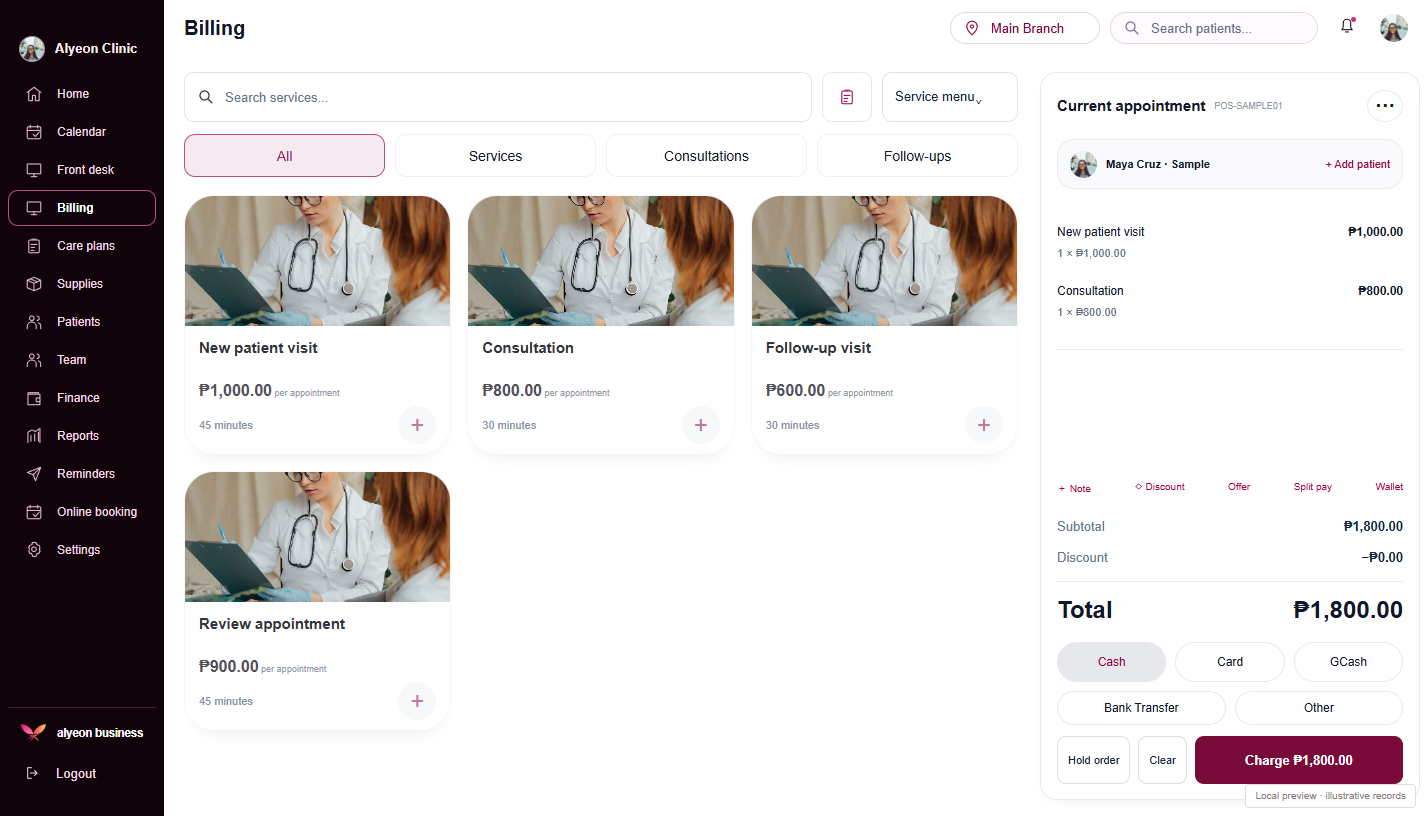Click the + Add patient link
Screen dimensions: 1428x816
tap(1358, 164)
